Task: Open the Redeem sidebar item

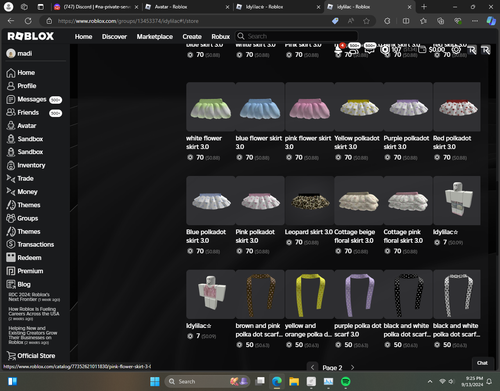Action: (x=24, y=258)
